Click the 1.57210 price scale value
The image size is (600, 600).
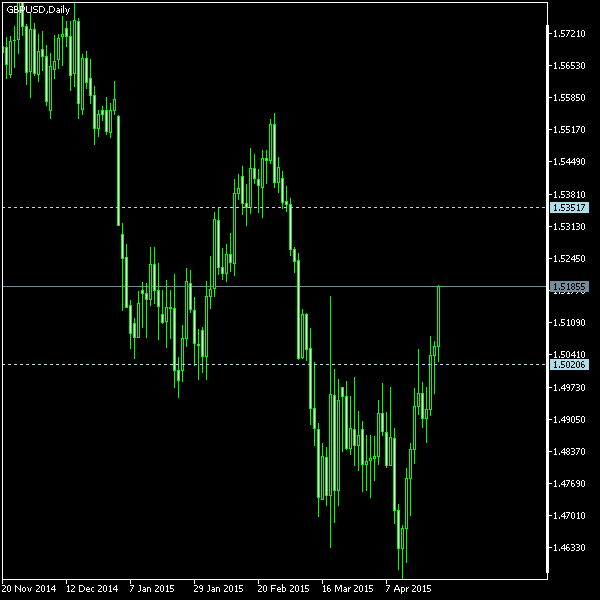(x=569, y=34)
